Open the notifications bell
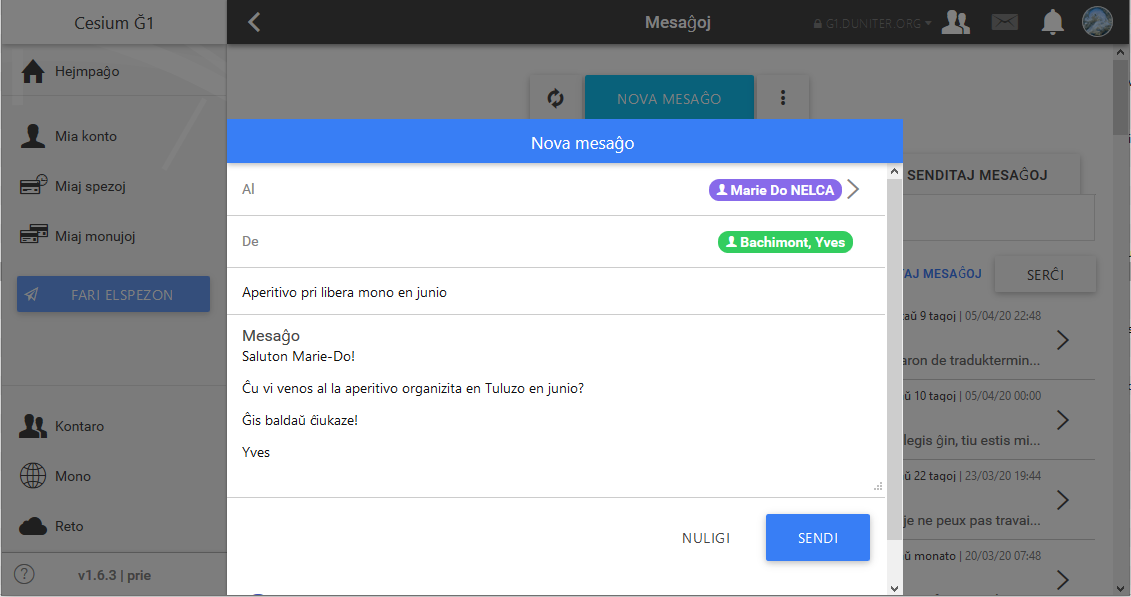This screenshot has height=597, width=1131. [1052, 22]
